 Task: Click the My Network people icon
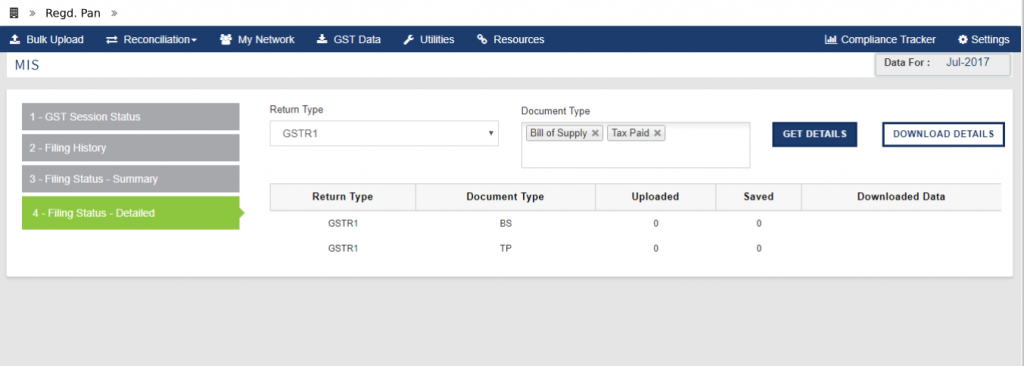point(226,39)
